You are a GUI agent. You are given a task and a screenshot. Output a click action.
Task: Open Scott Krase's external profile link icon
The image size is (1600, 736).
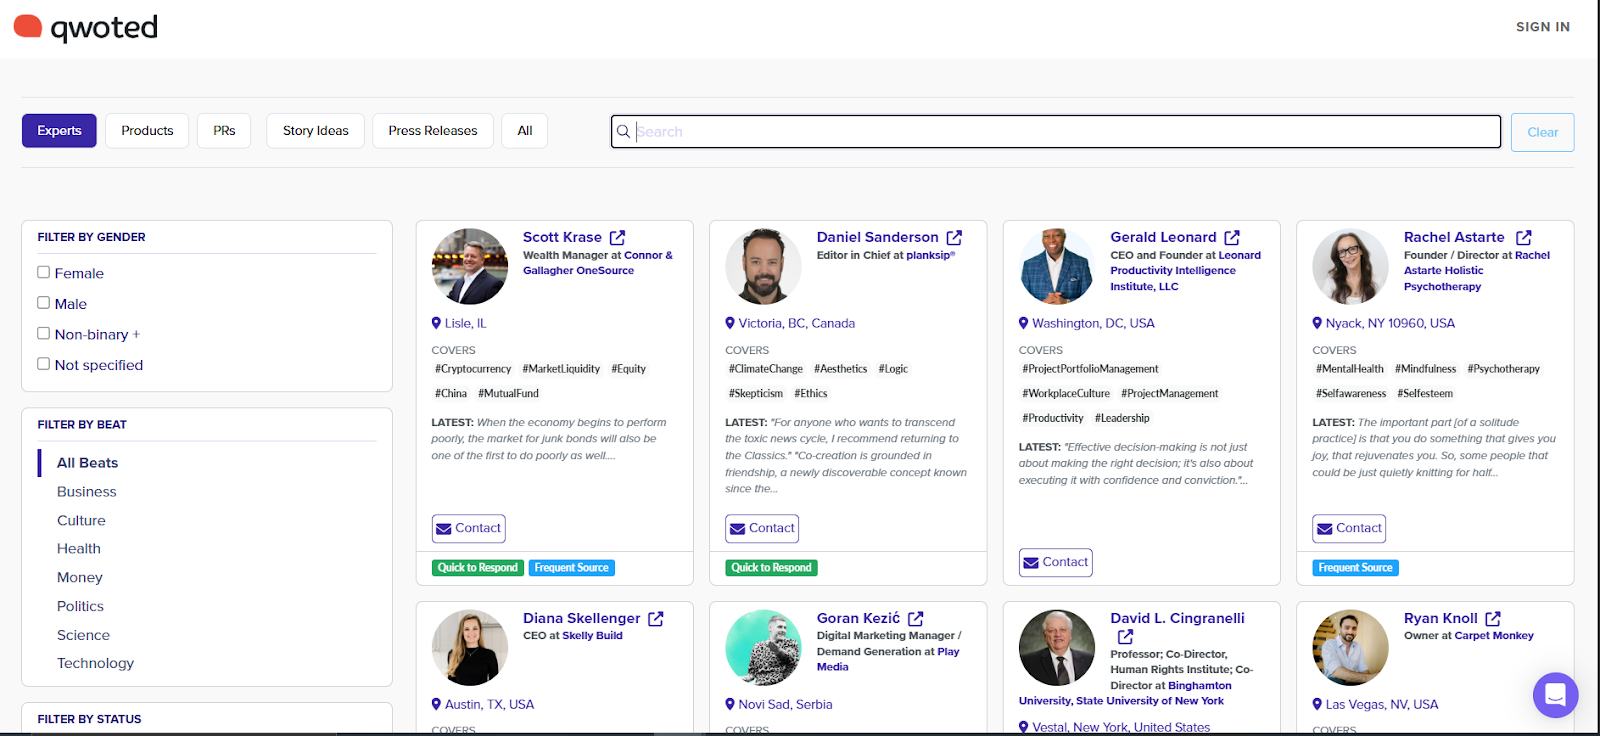coord(618,238)
